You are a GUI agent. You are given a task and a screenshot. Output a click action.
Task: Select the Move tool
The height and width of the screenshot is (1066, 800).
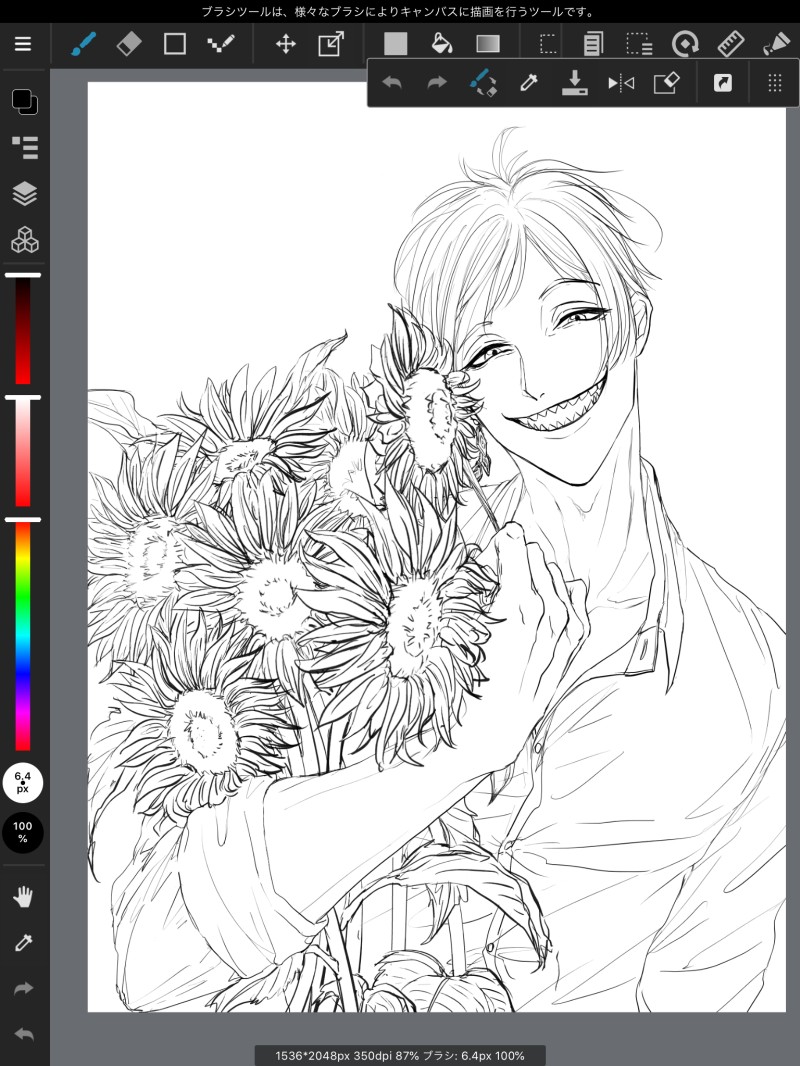click(x=285, y=44)
